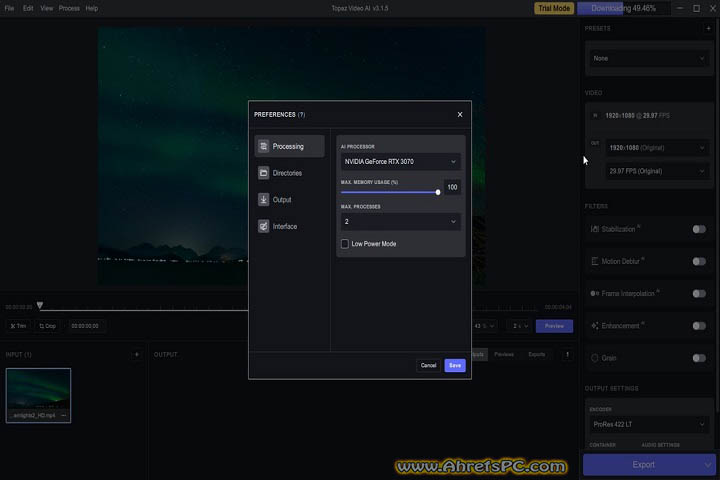Viewport: 720px width, 480px height.
Task: Click the Interface section icon
Action: click(263, 226)
